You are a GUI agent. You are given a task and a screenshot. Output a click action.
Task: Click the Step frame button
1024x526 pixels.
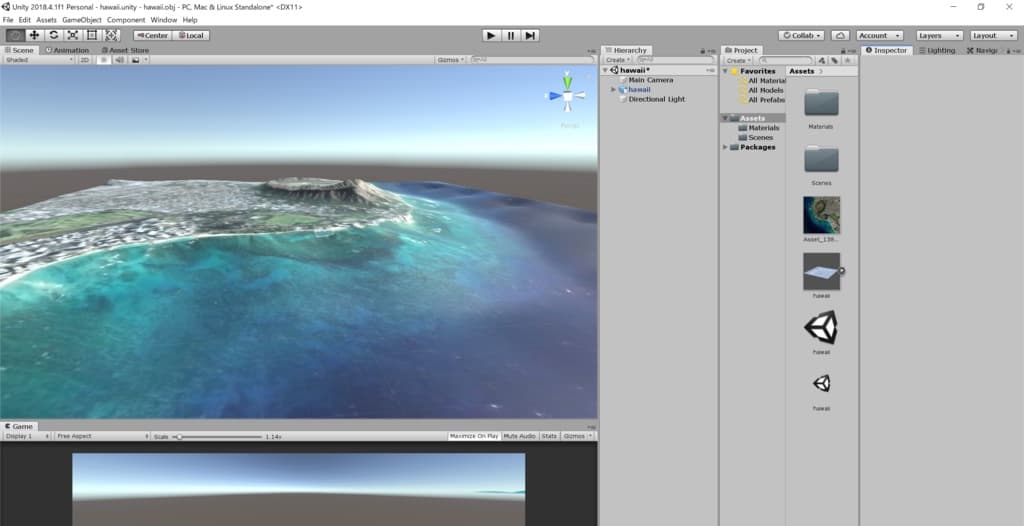(x=530, y=35)
